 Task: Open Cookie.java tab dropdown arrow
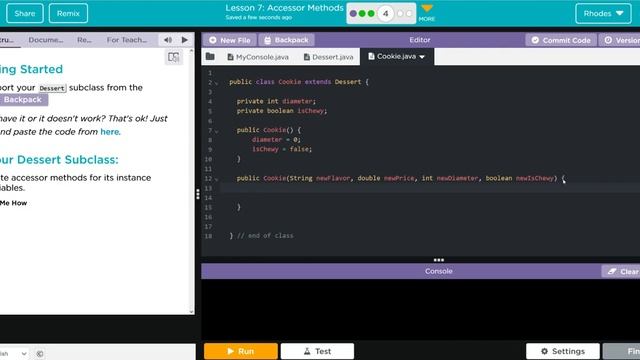[x=422, y=57]
